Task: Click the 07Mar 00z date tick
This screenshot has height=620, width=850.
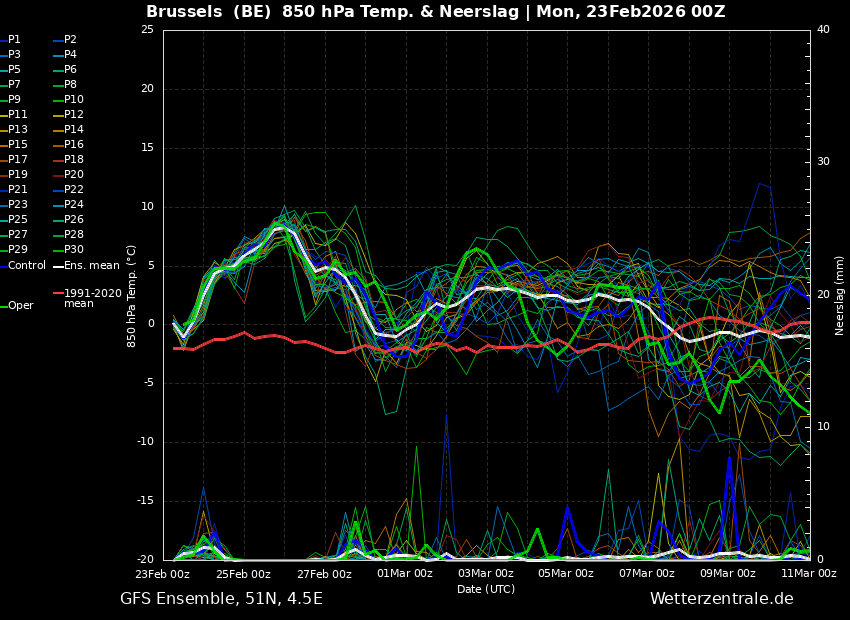Action: tap(647, 573)
